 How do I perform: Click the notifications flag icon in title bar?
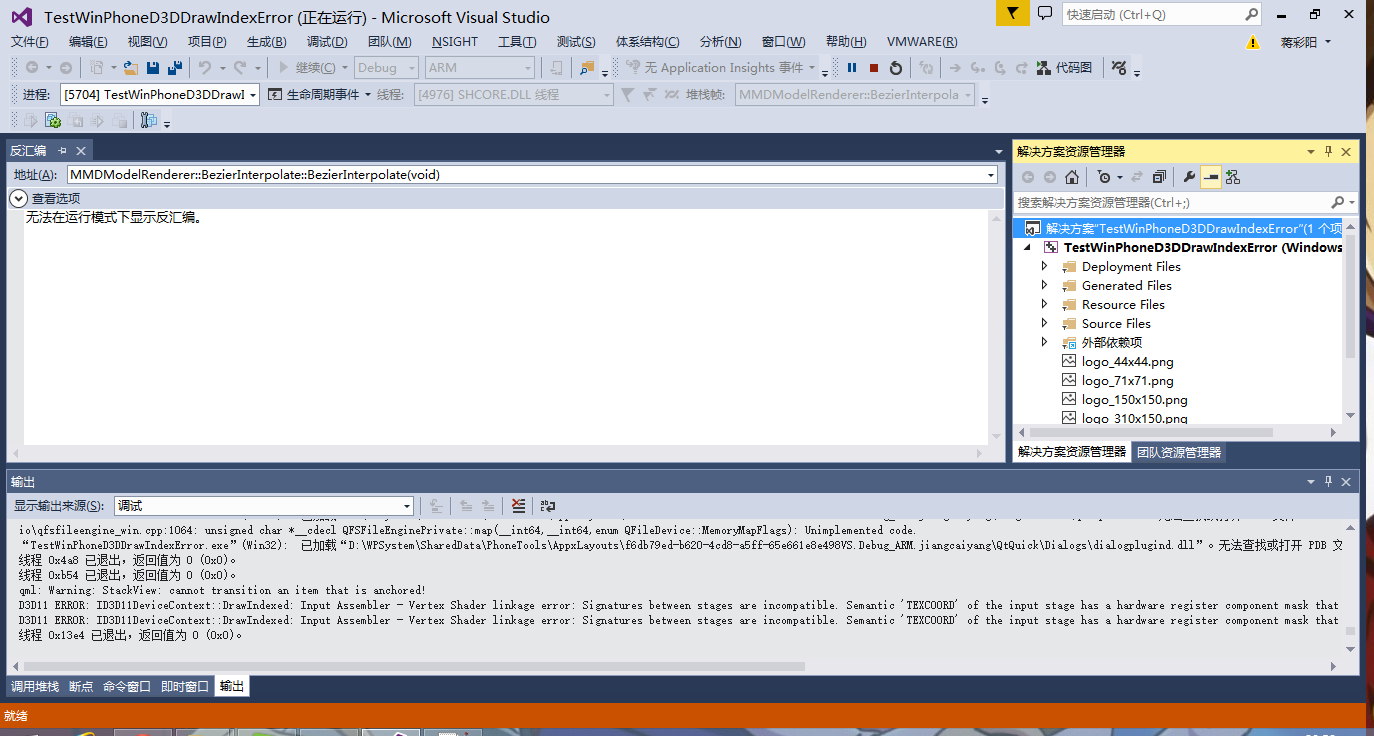coord(1012,14)
